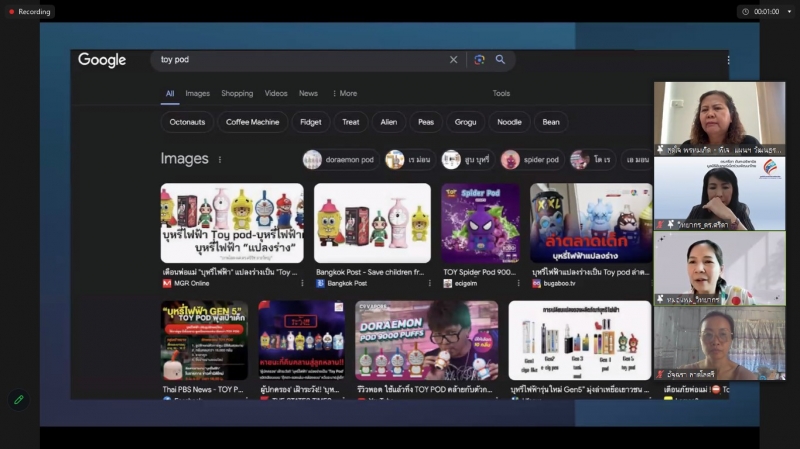Select the Grogu filter chip
Image resolution: width=800 pixels, height=449 pixels.
click(465, 122)
